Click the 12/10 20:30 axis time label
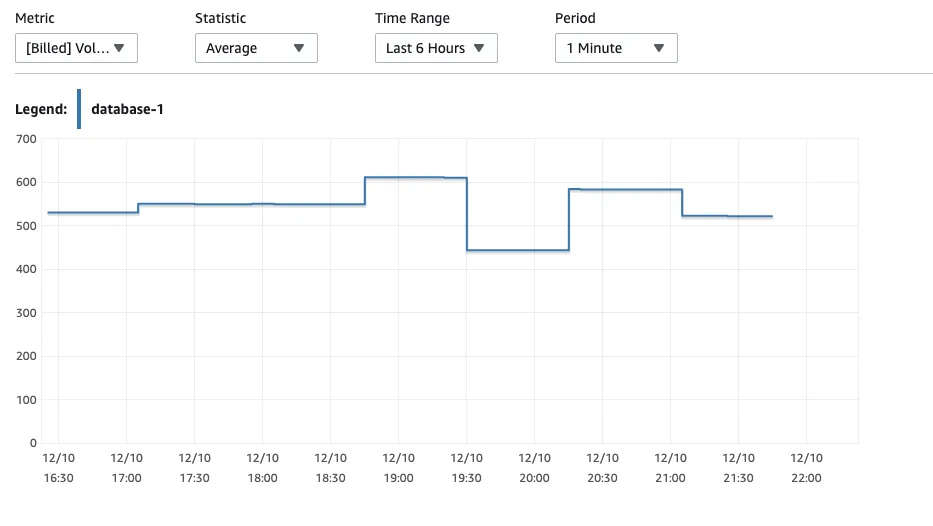 click(602, 468)
